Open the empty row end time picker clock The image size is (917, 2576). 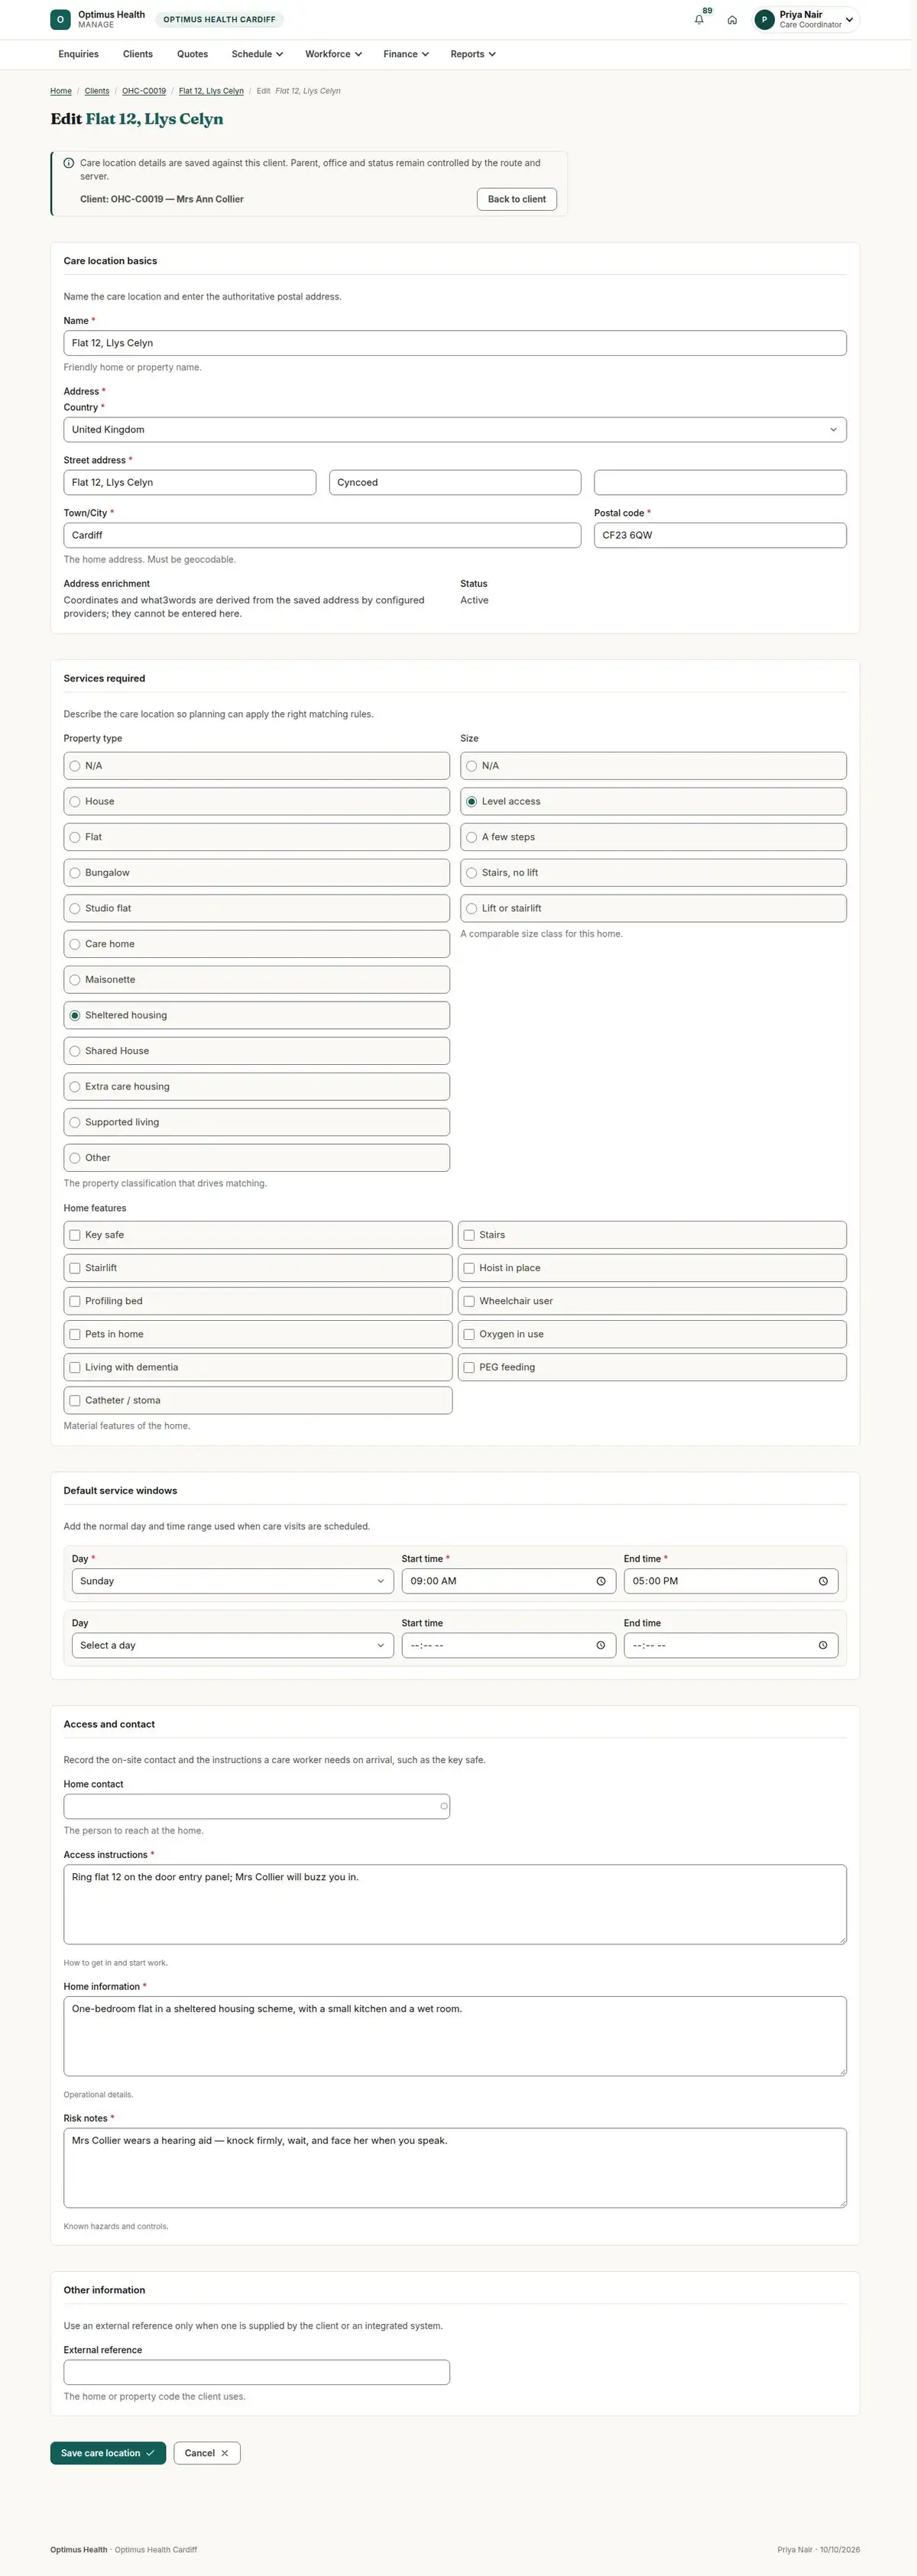823,1645
